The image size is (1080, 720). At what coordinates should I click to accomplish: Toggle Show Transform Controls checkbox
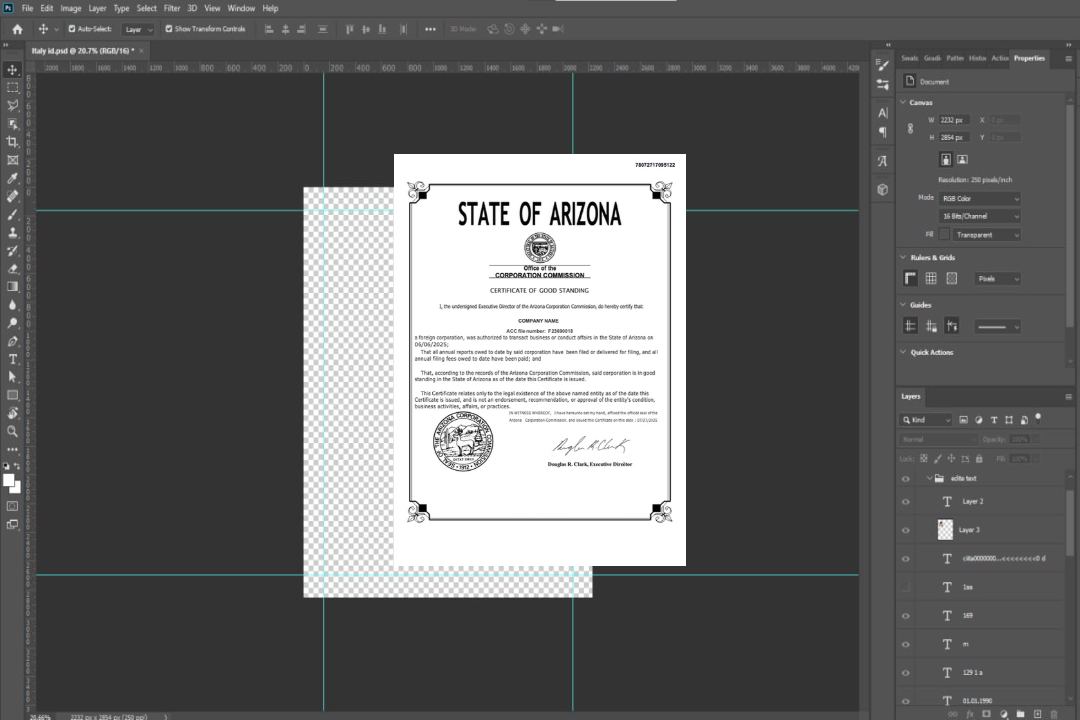click(169, 29)
